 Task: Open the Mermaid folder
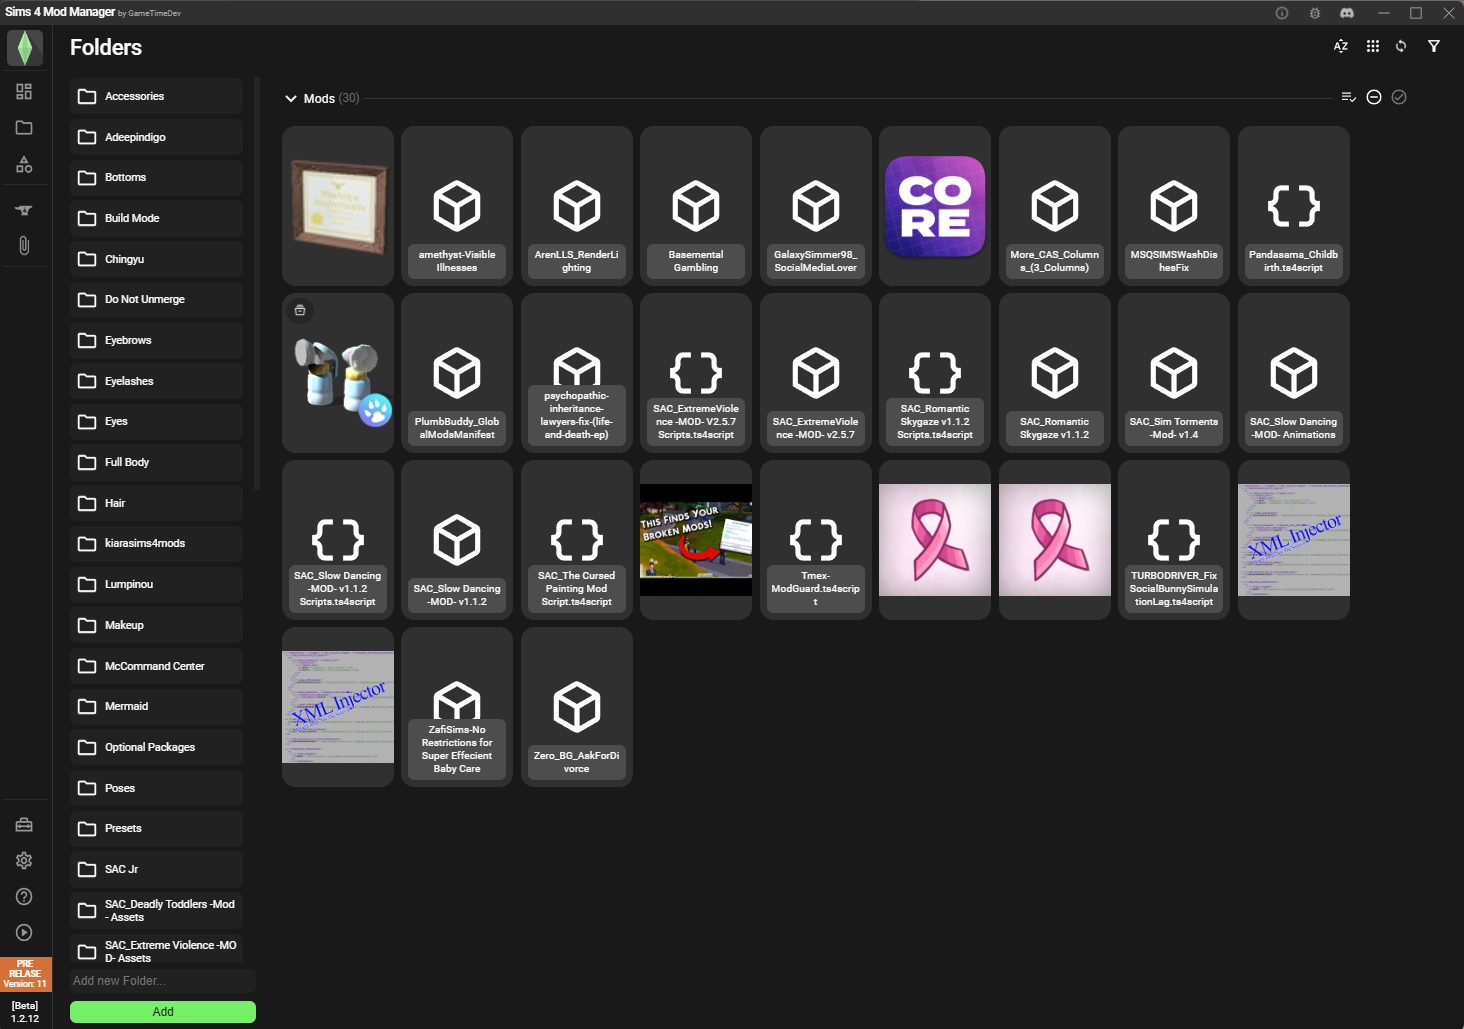(x=157, y=706)
